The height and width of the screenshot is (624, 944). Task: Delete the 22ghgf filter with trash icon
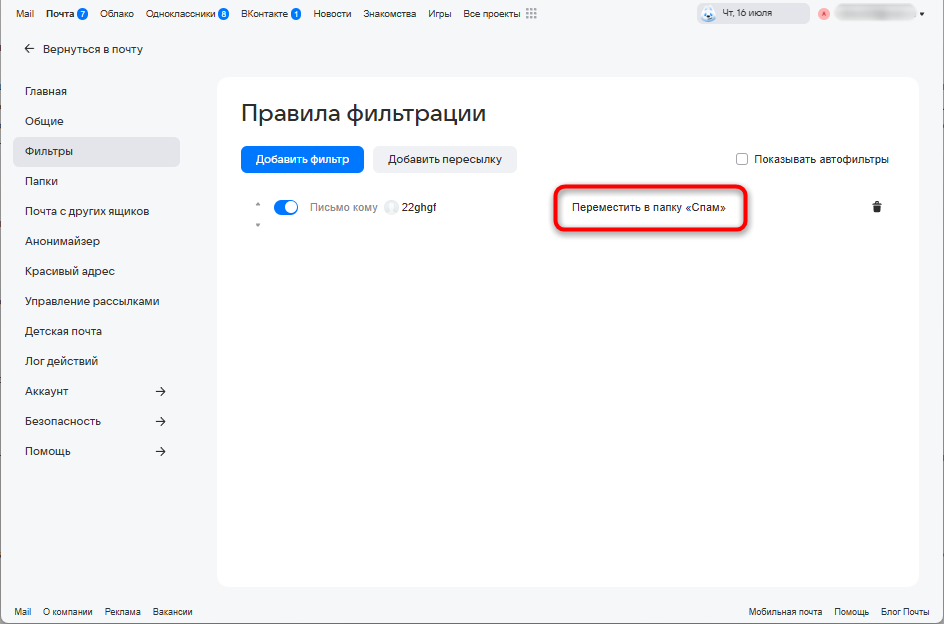coord(877,207)
